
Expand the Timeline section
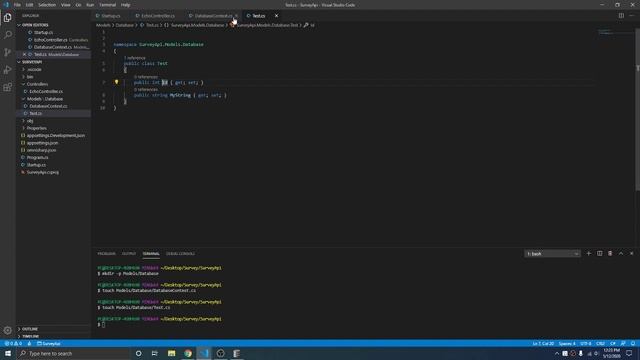tap(30, 336)
